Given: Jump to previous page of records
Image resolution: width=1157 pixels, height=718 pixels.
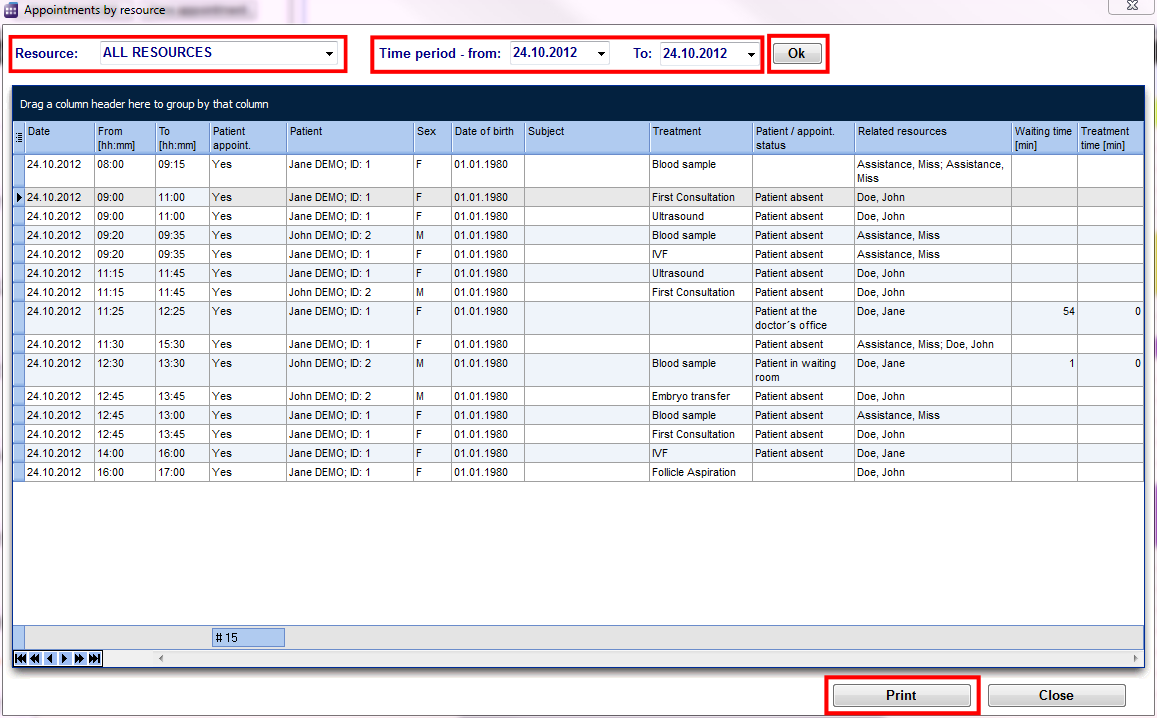Looking at the screenshot, I should 35,658.
